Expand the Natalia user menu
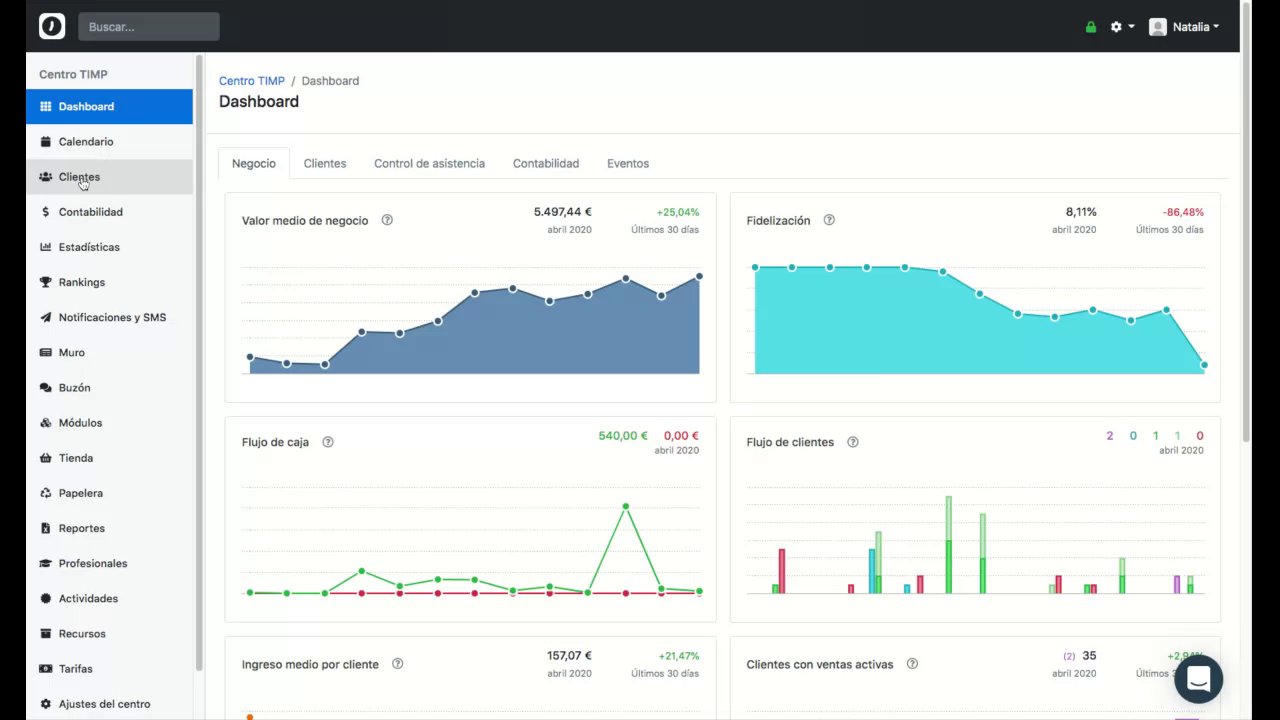 coord(1184,27)
